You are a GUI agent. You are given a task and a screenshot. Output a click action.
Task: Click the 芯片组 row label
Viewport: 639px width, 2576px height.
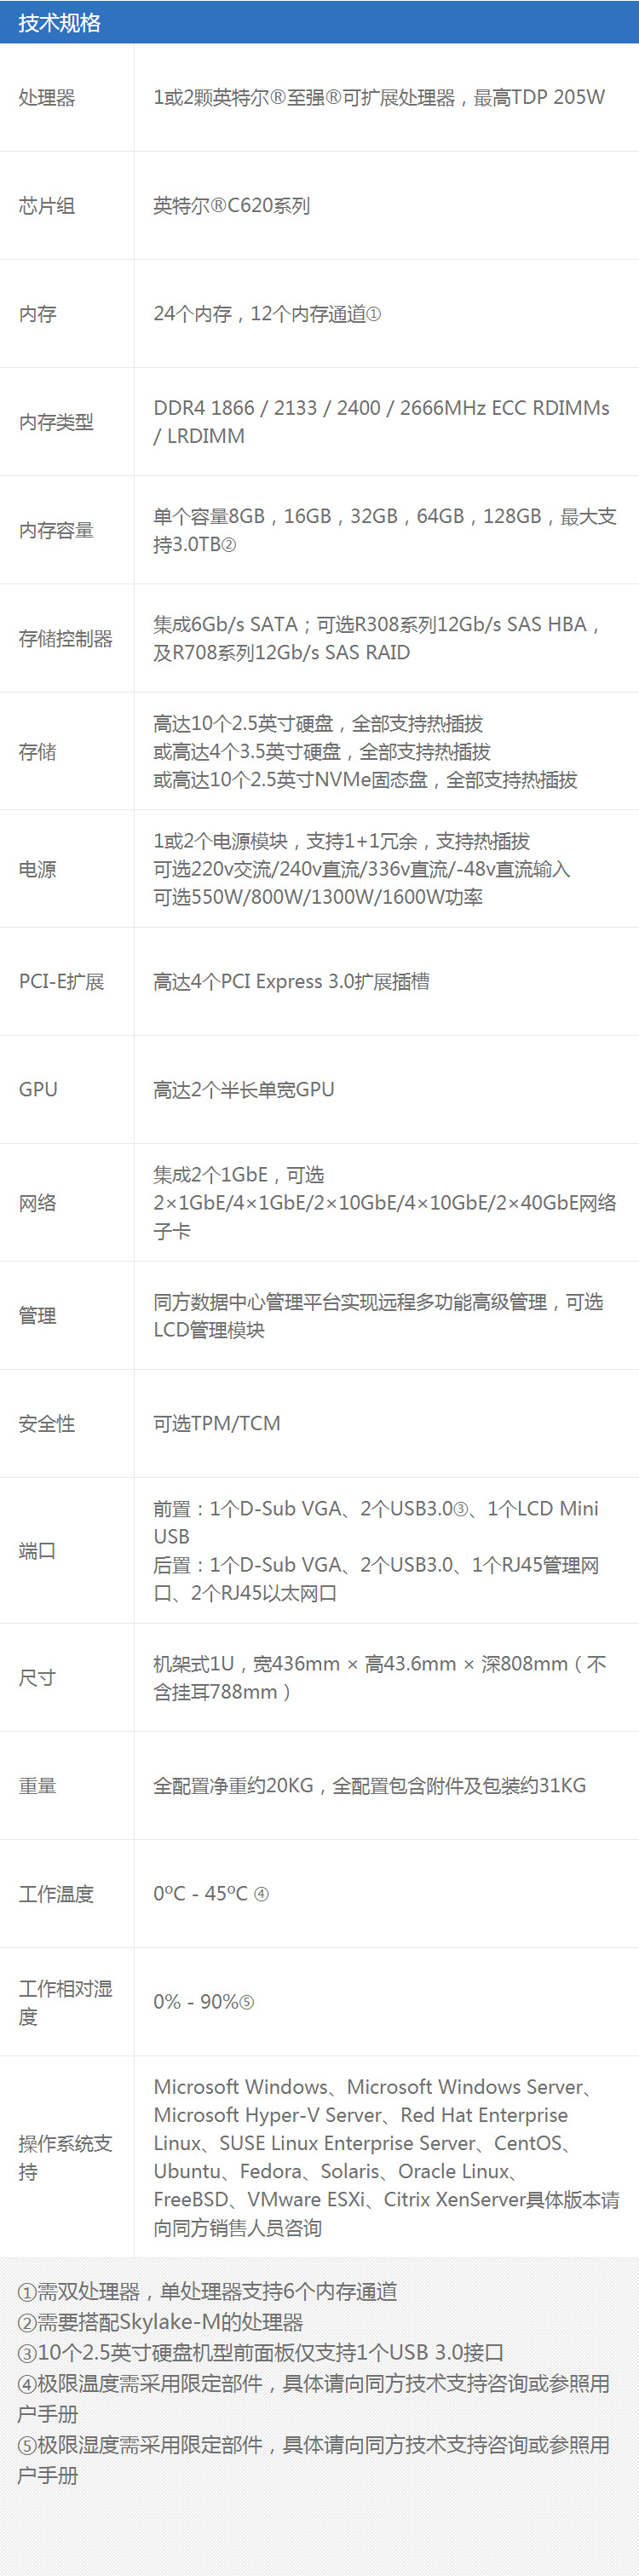click(46, 206)
